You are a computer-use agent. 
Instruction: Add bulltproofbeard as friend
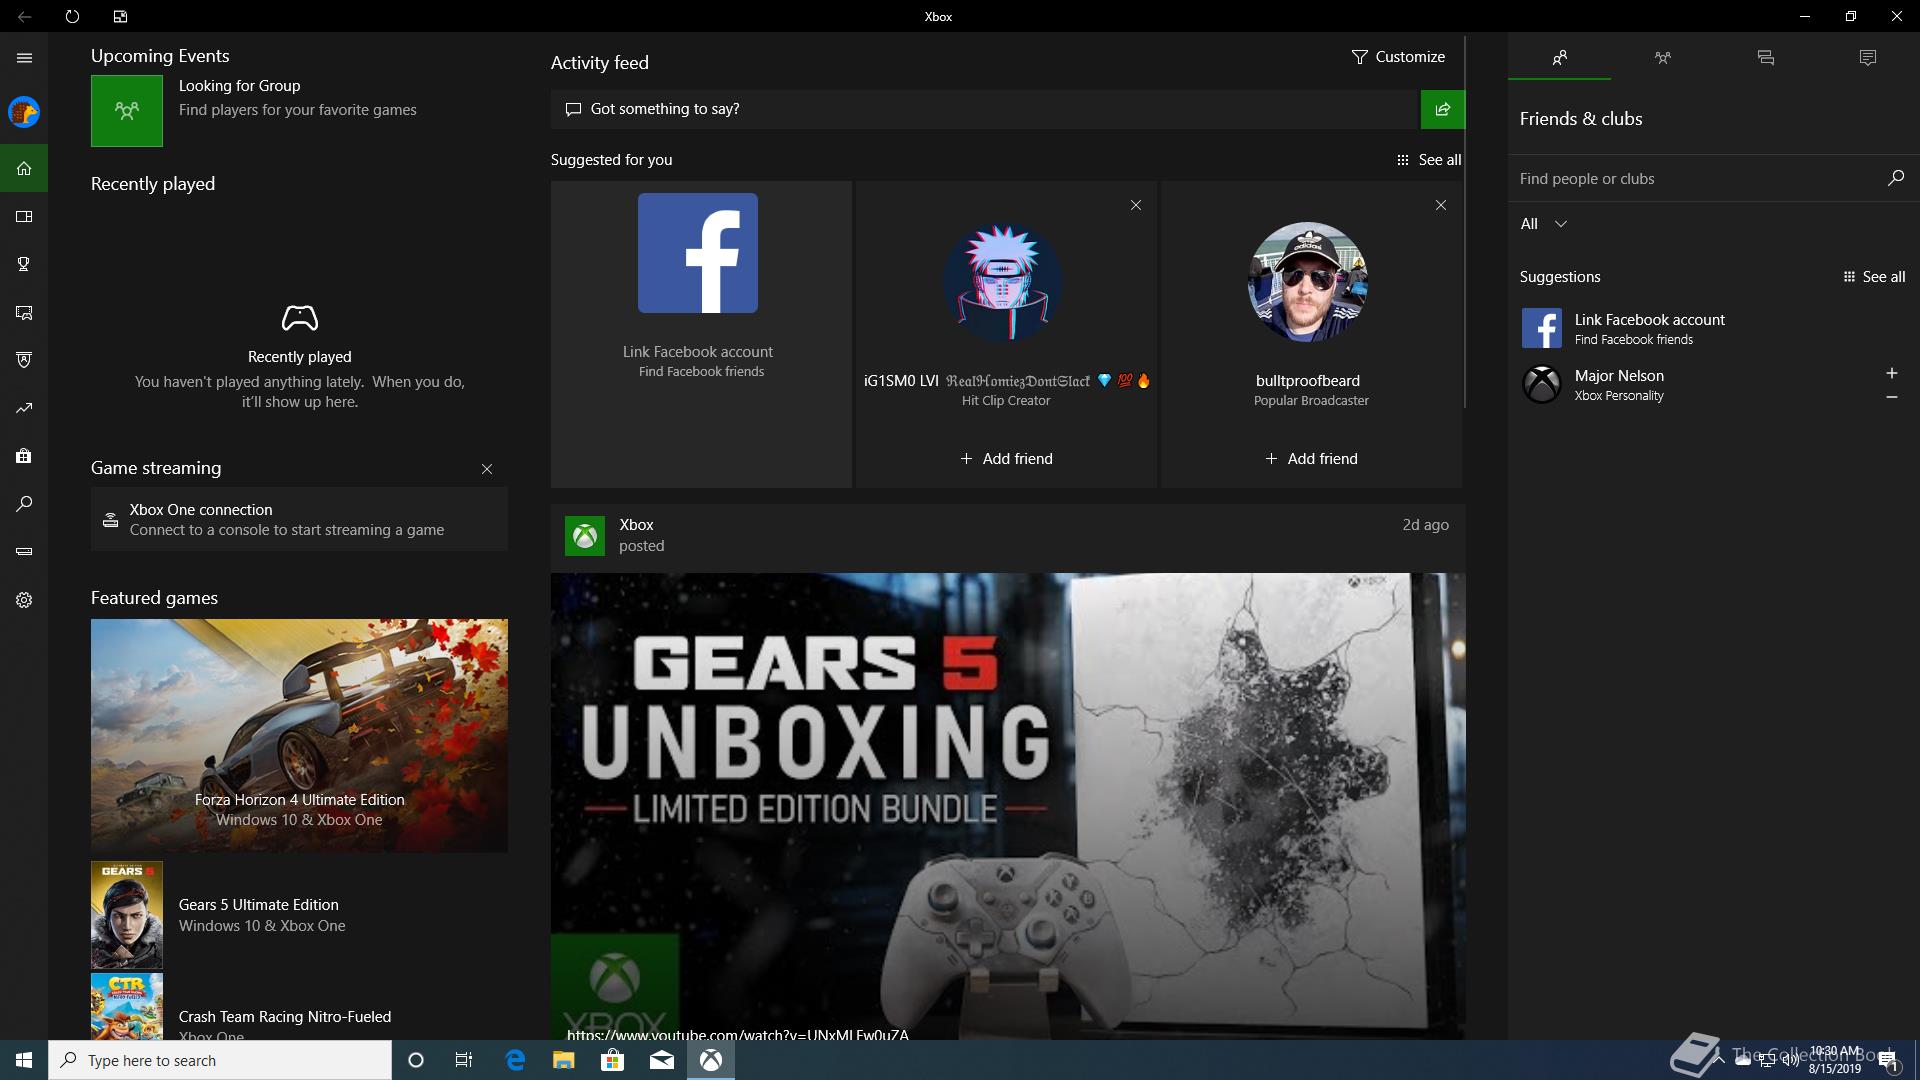point(1311,459)
